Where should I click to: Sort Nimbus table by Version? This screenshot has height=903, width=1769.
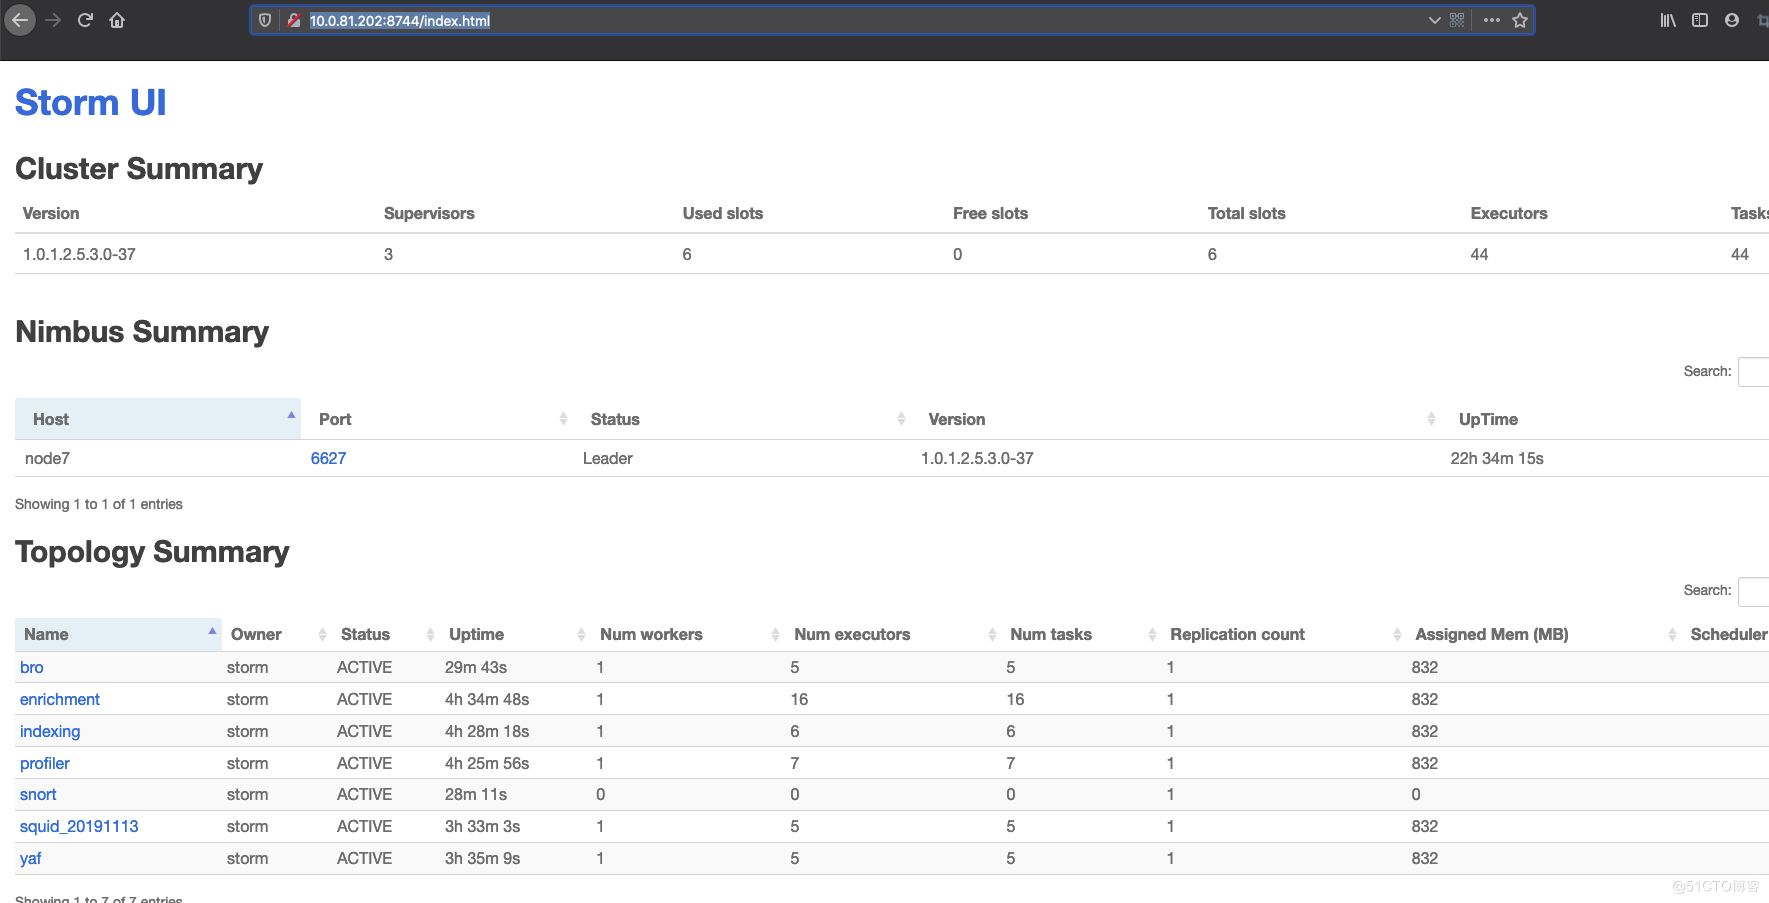coord(1176,419)
